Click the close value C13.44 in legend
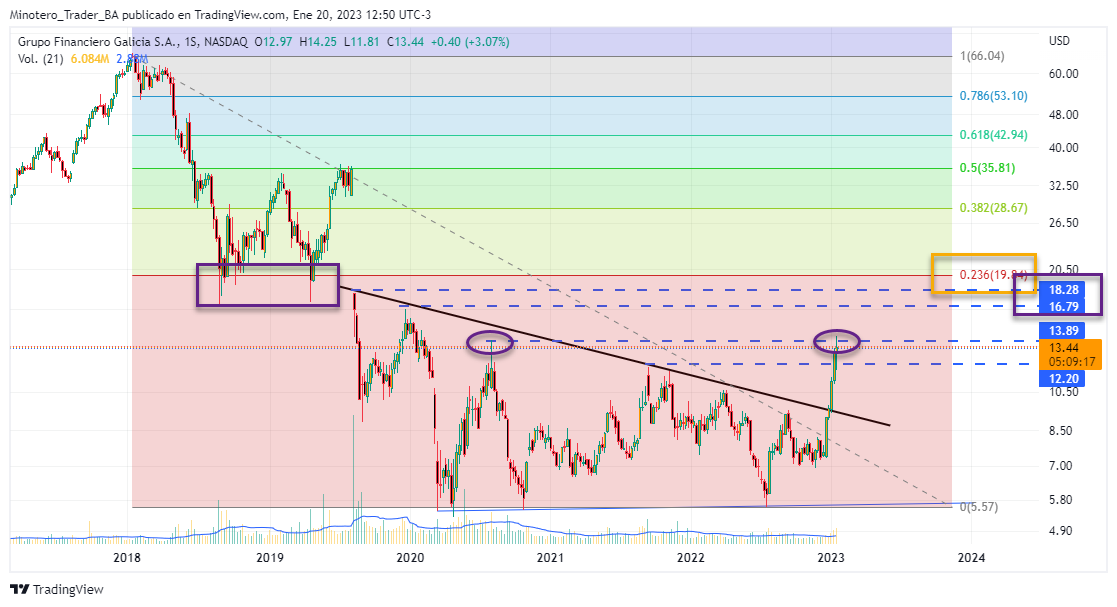The height and width of the screenshot is (607, 1117). pos(405,42)
